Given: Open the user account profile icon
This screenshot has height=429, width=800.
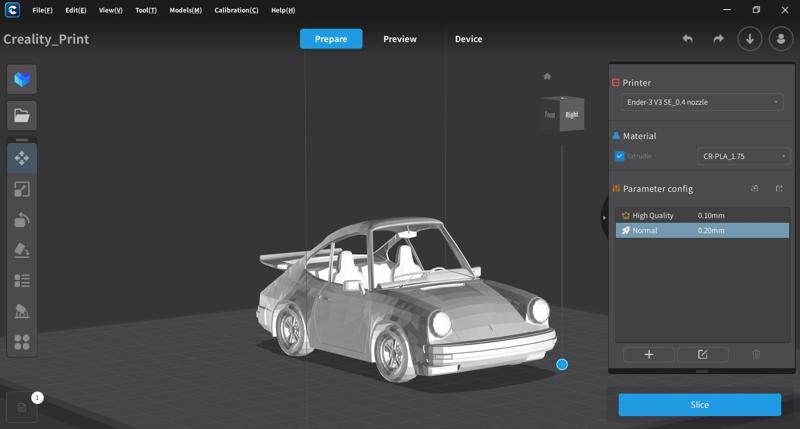Looking at the screenshot, I should tap(780, 39).
